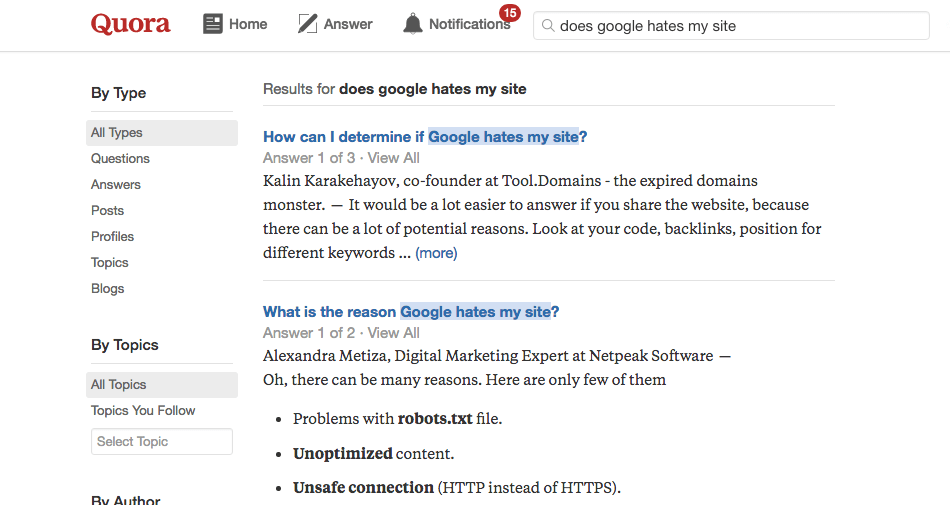The height and width of the screenshot is (505, 950).
Task: Open the Select Topic field
Action: click(x=162, y=441)
